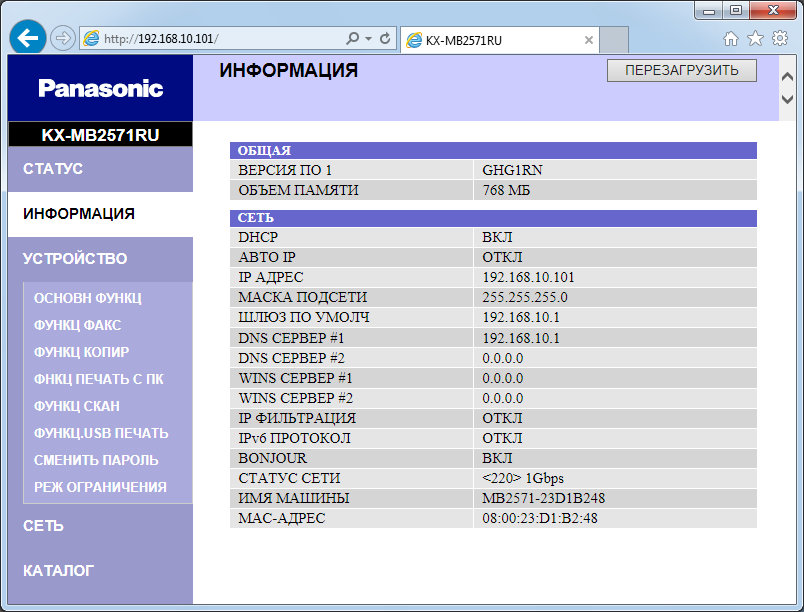Image resolution: width=804 pixels, height=612 pixels.
Task: Open a new blank tab
Action: pos(614,40)
